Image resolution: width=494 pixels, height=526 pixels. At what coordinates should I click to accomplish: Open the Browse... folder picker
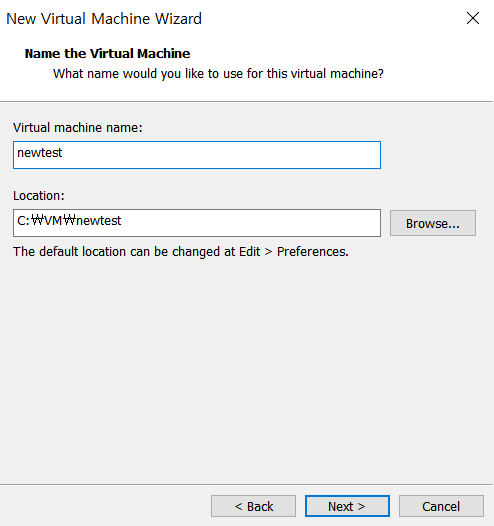[433, 223]
